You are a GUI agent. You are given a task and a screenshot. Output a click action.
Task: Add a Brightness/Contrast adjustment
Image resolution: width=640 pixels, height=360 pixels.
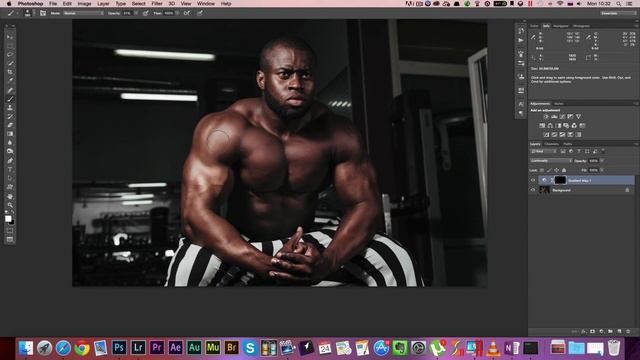tap(546, 117)
